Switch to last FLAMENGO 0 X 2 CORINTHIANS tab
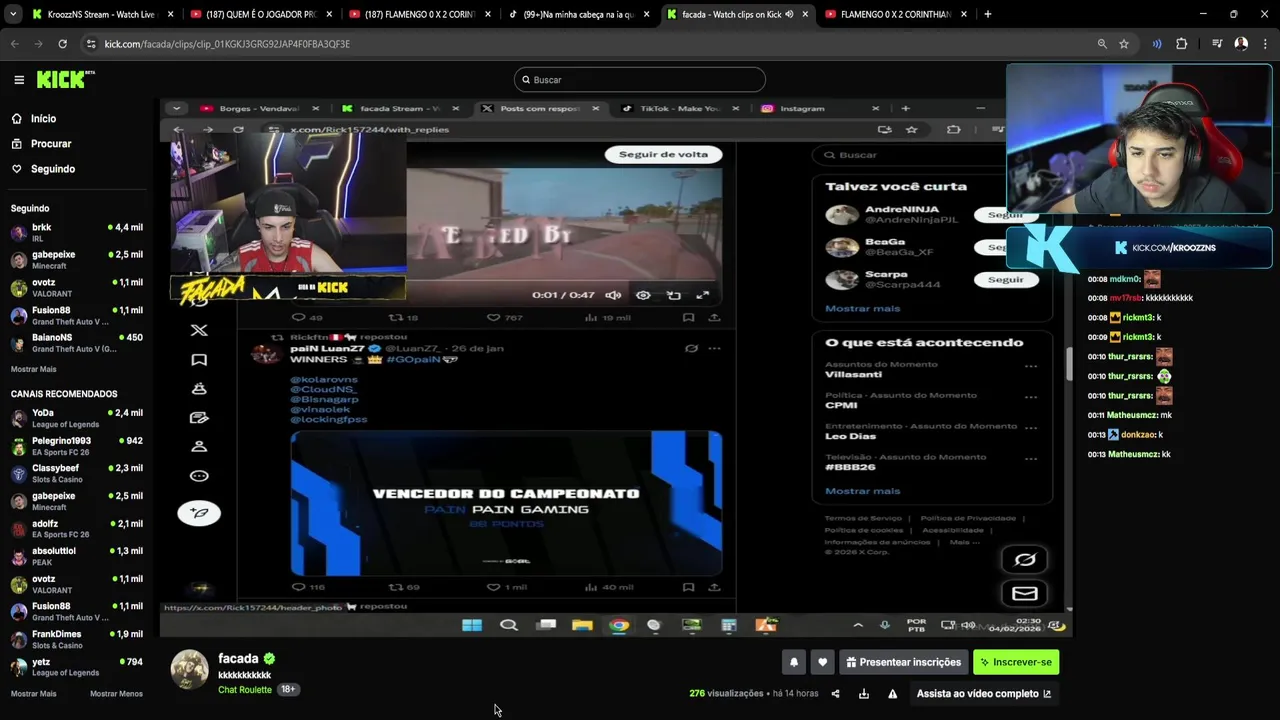This screenshot has height=720, width=1280. coord(895,14)
